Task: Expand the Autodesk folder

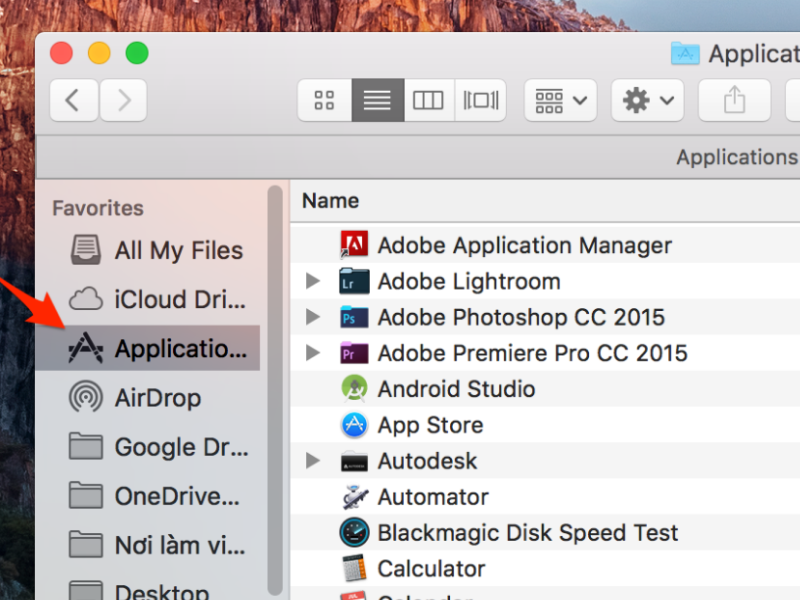Action: click(312, 461)
